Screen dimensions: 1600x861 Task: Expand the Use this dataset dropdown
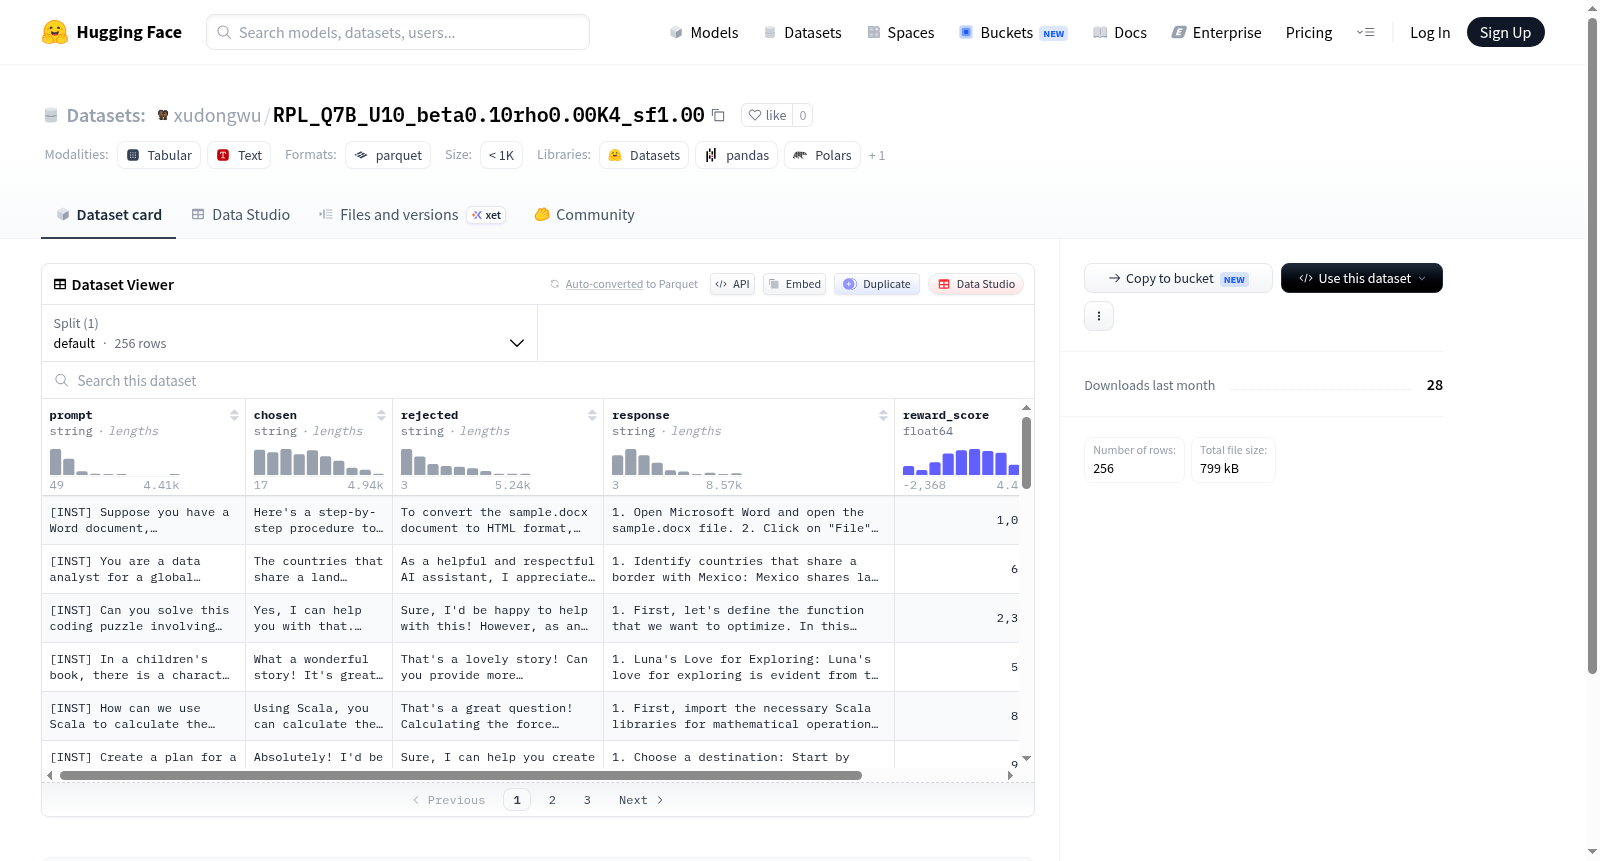point(1362,278)
